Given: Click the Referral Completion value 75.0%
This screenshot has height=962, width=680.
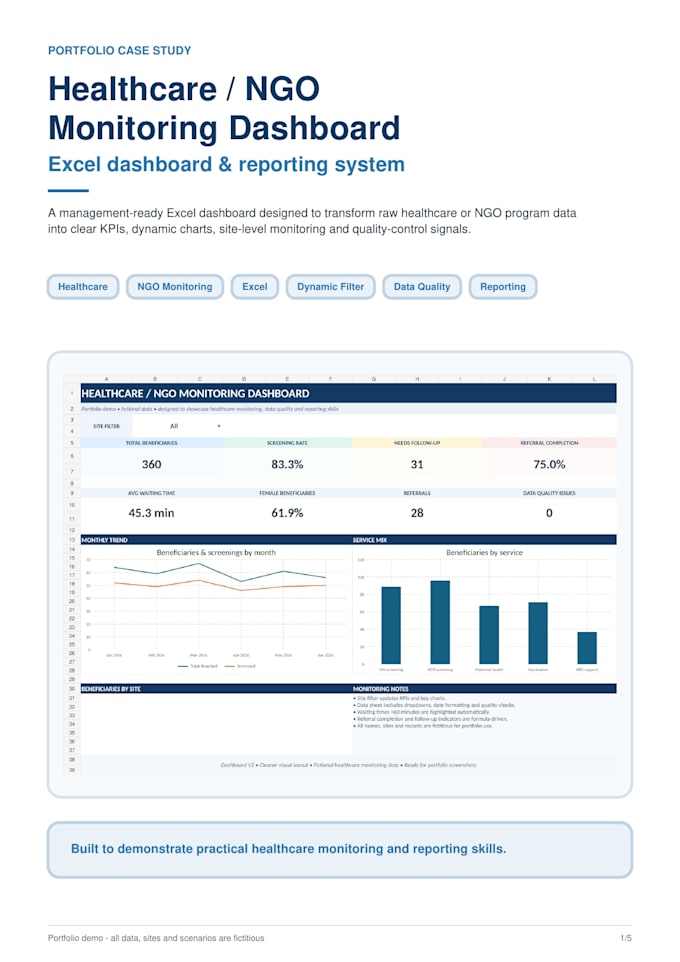Looking at the screenshot, I should (x=549, y=464).
